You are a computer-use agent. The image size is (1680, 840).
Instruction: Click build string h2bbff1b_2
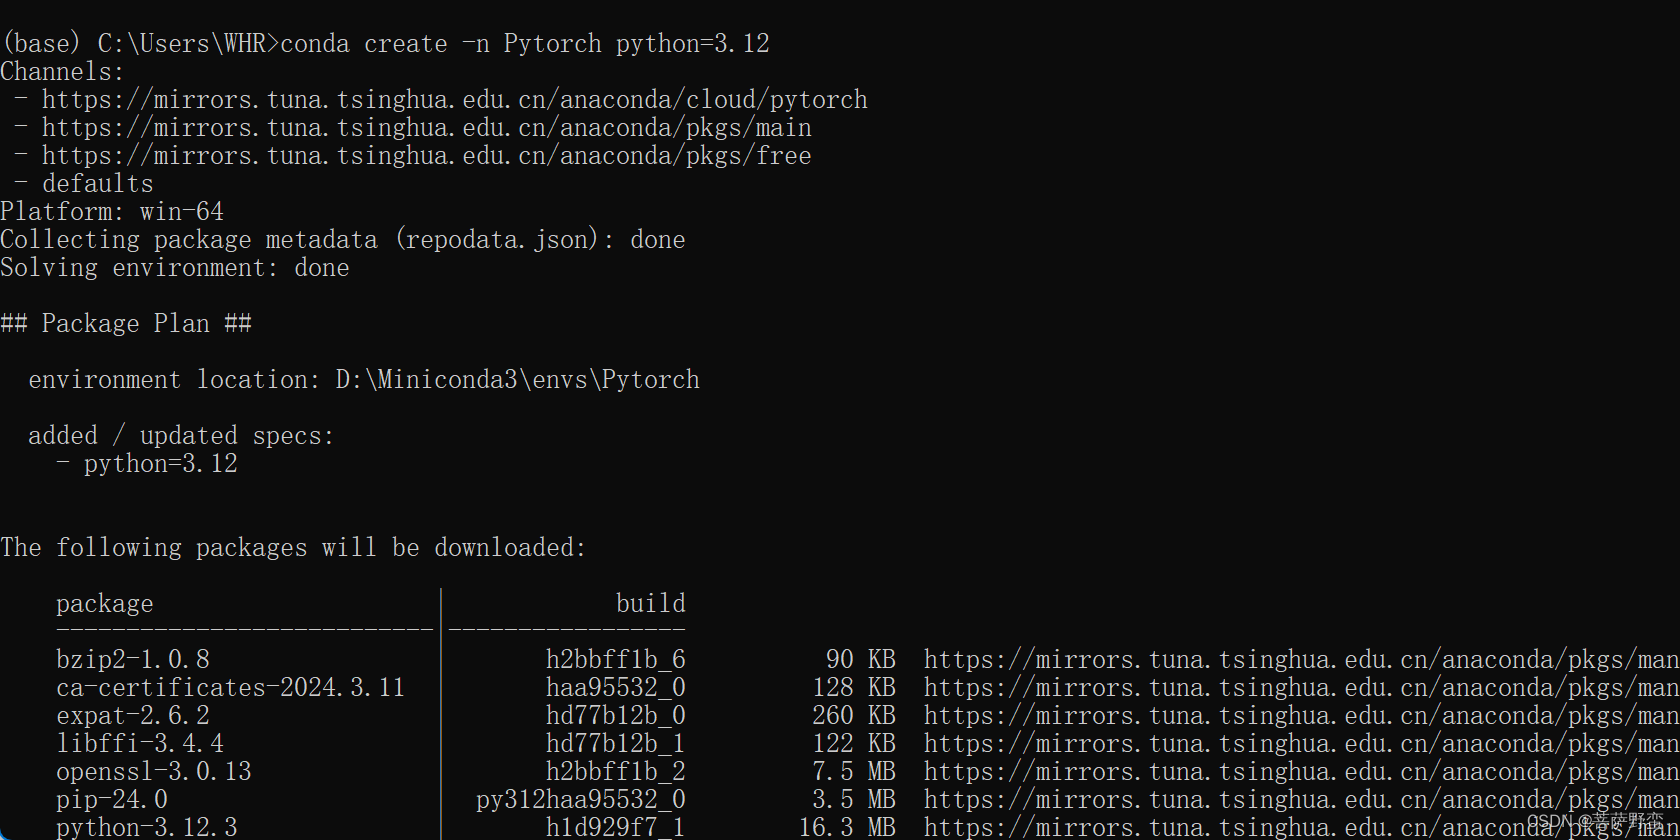[616, 772]
